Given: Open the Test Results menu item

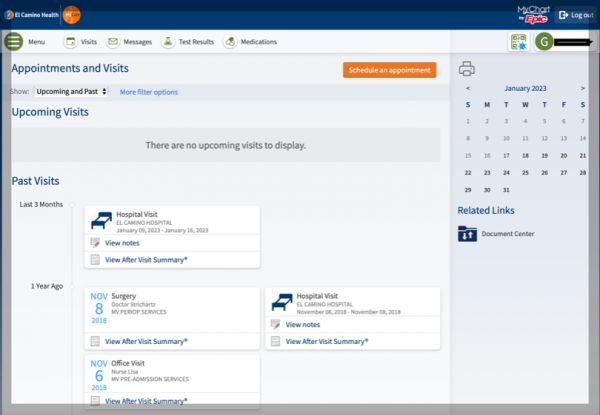Looking at the screenshot, I should (196, 42).
